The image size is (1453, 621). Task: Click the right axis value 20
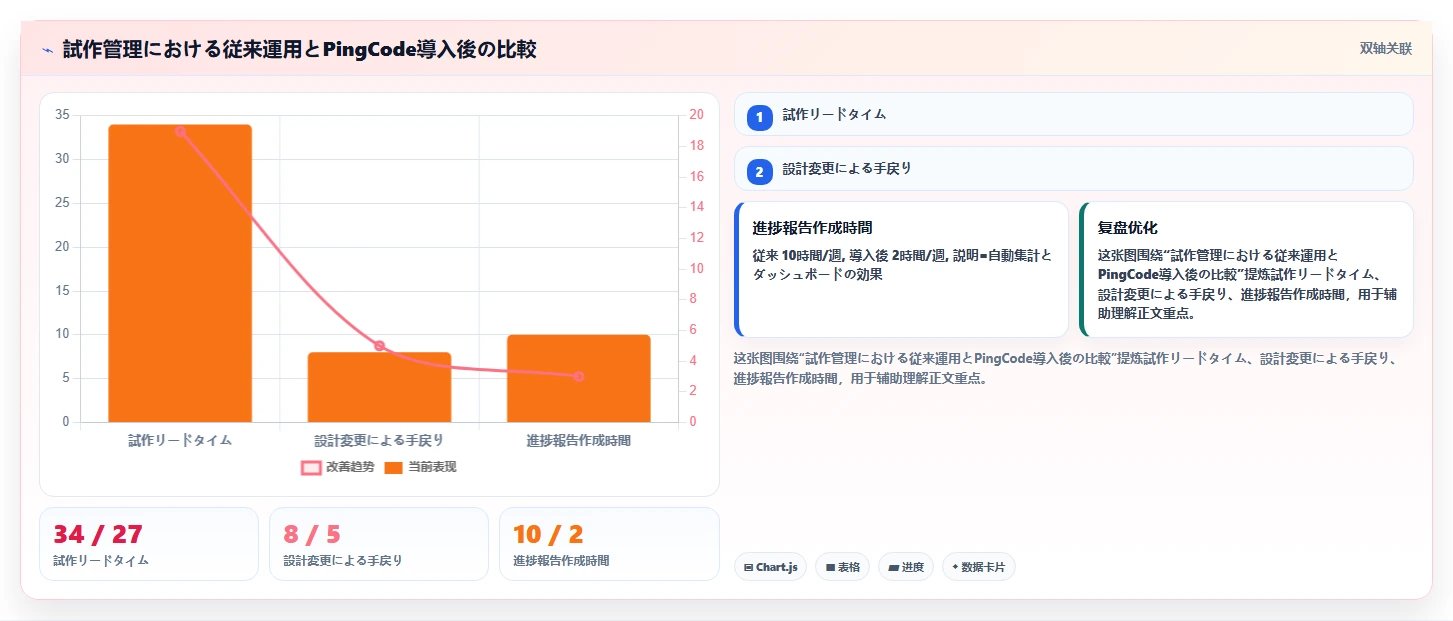point(696,115)
